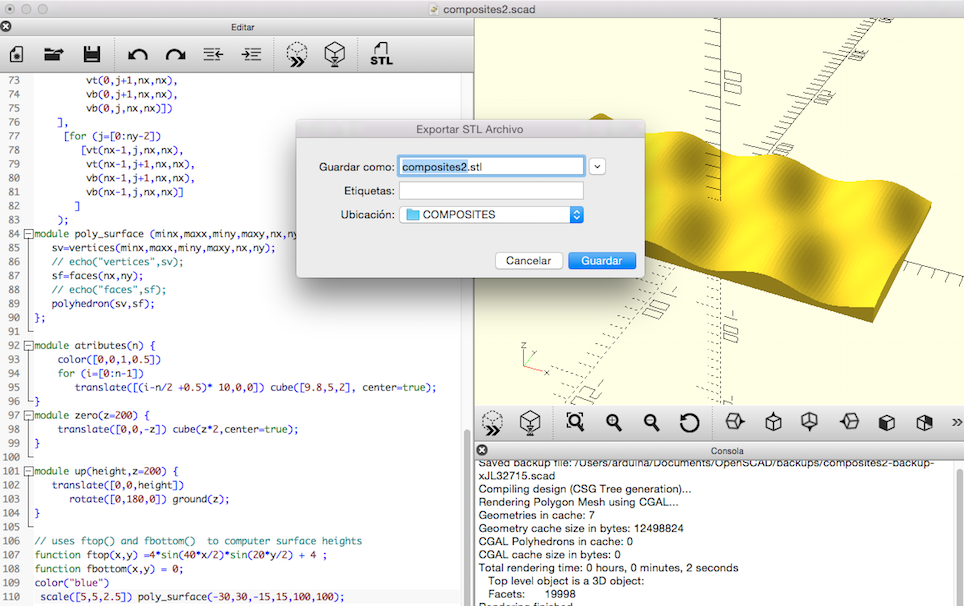This screenshot has height=606, width=964.
Task: Collapse the module poly_surface code block
Action: [28, 234]
